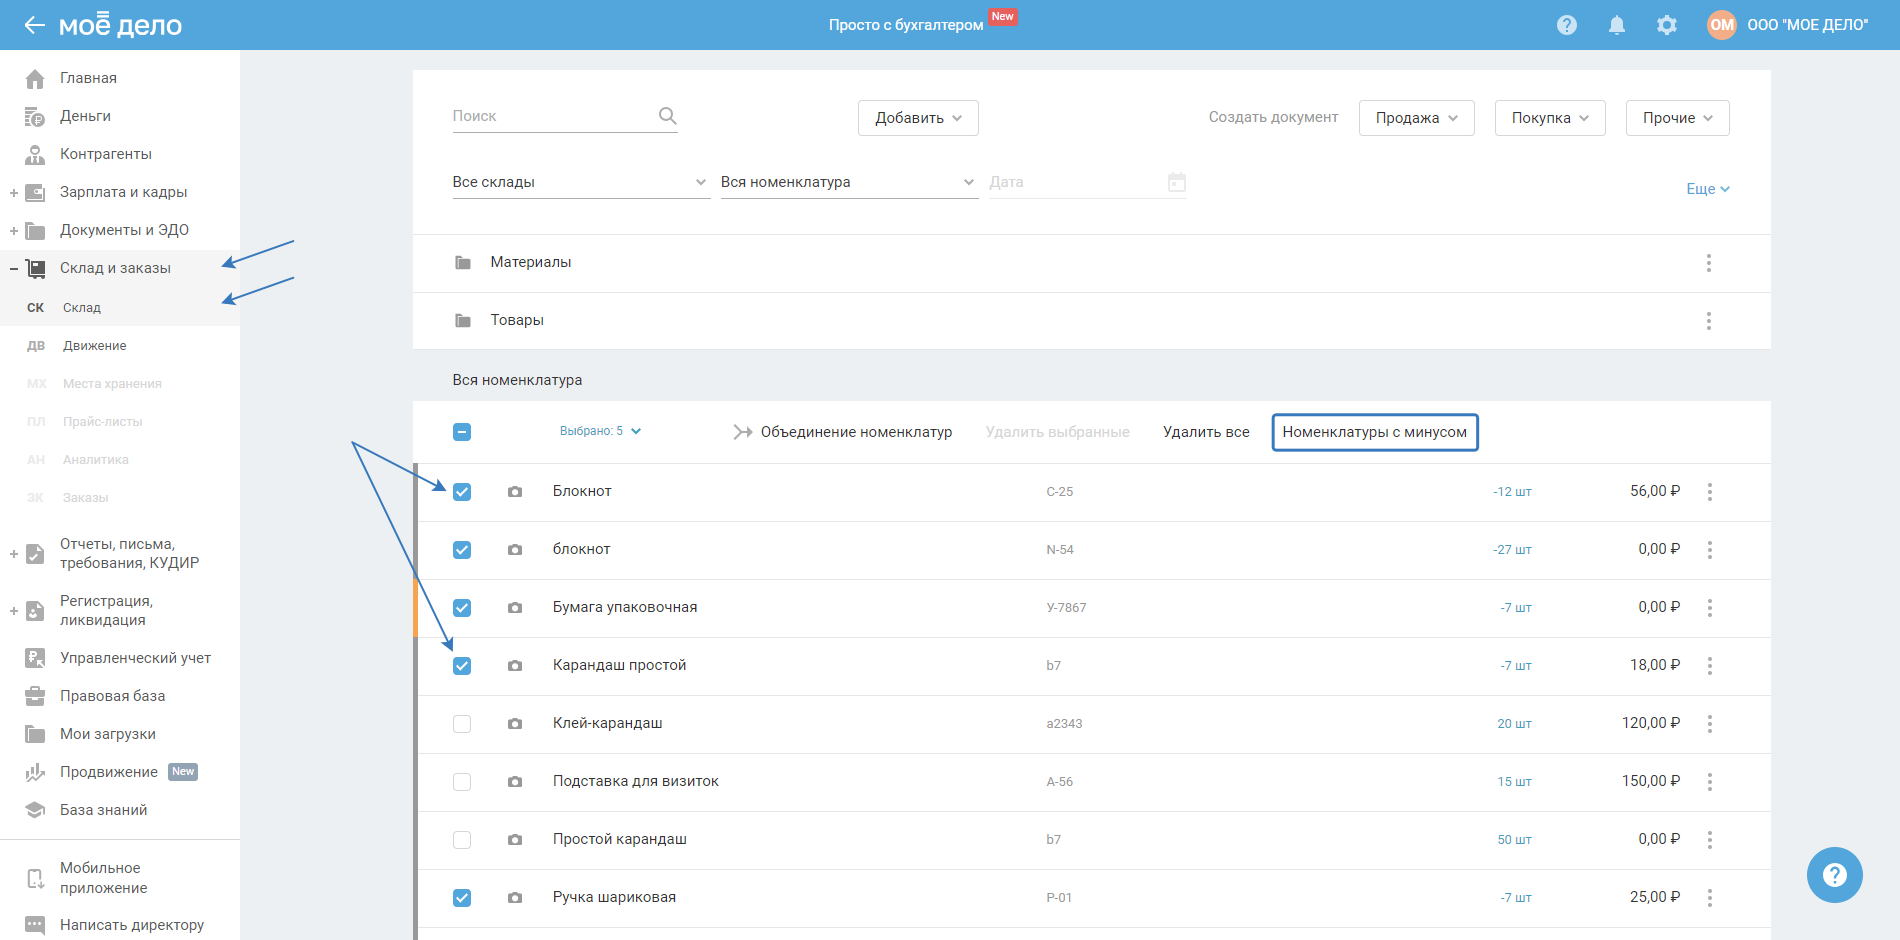The image size is (1900, 940).
Task: Click the help question mark in header
Action: click(1566, 25)
